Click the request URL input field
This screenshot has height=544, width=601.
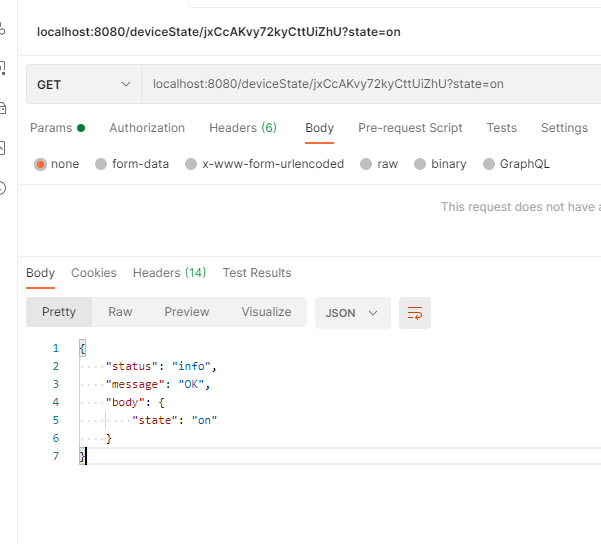pyautogui.click(x=370, y=85)
